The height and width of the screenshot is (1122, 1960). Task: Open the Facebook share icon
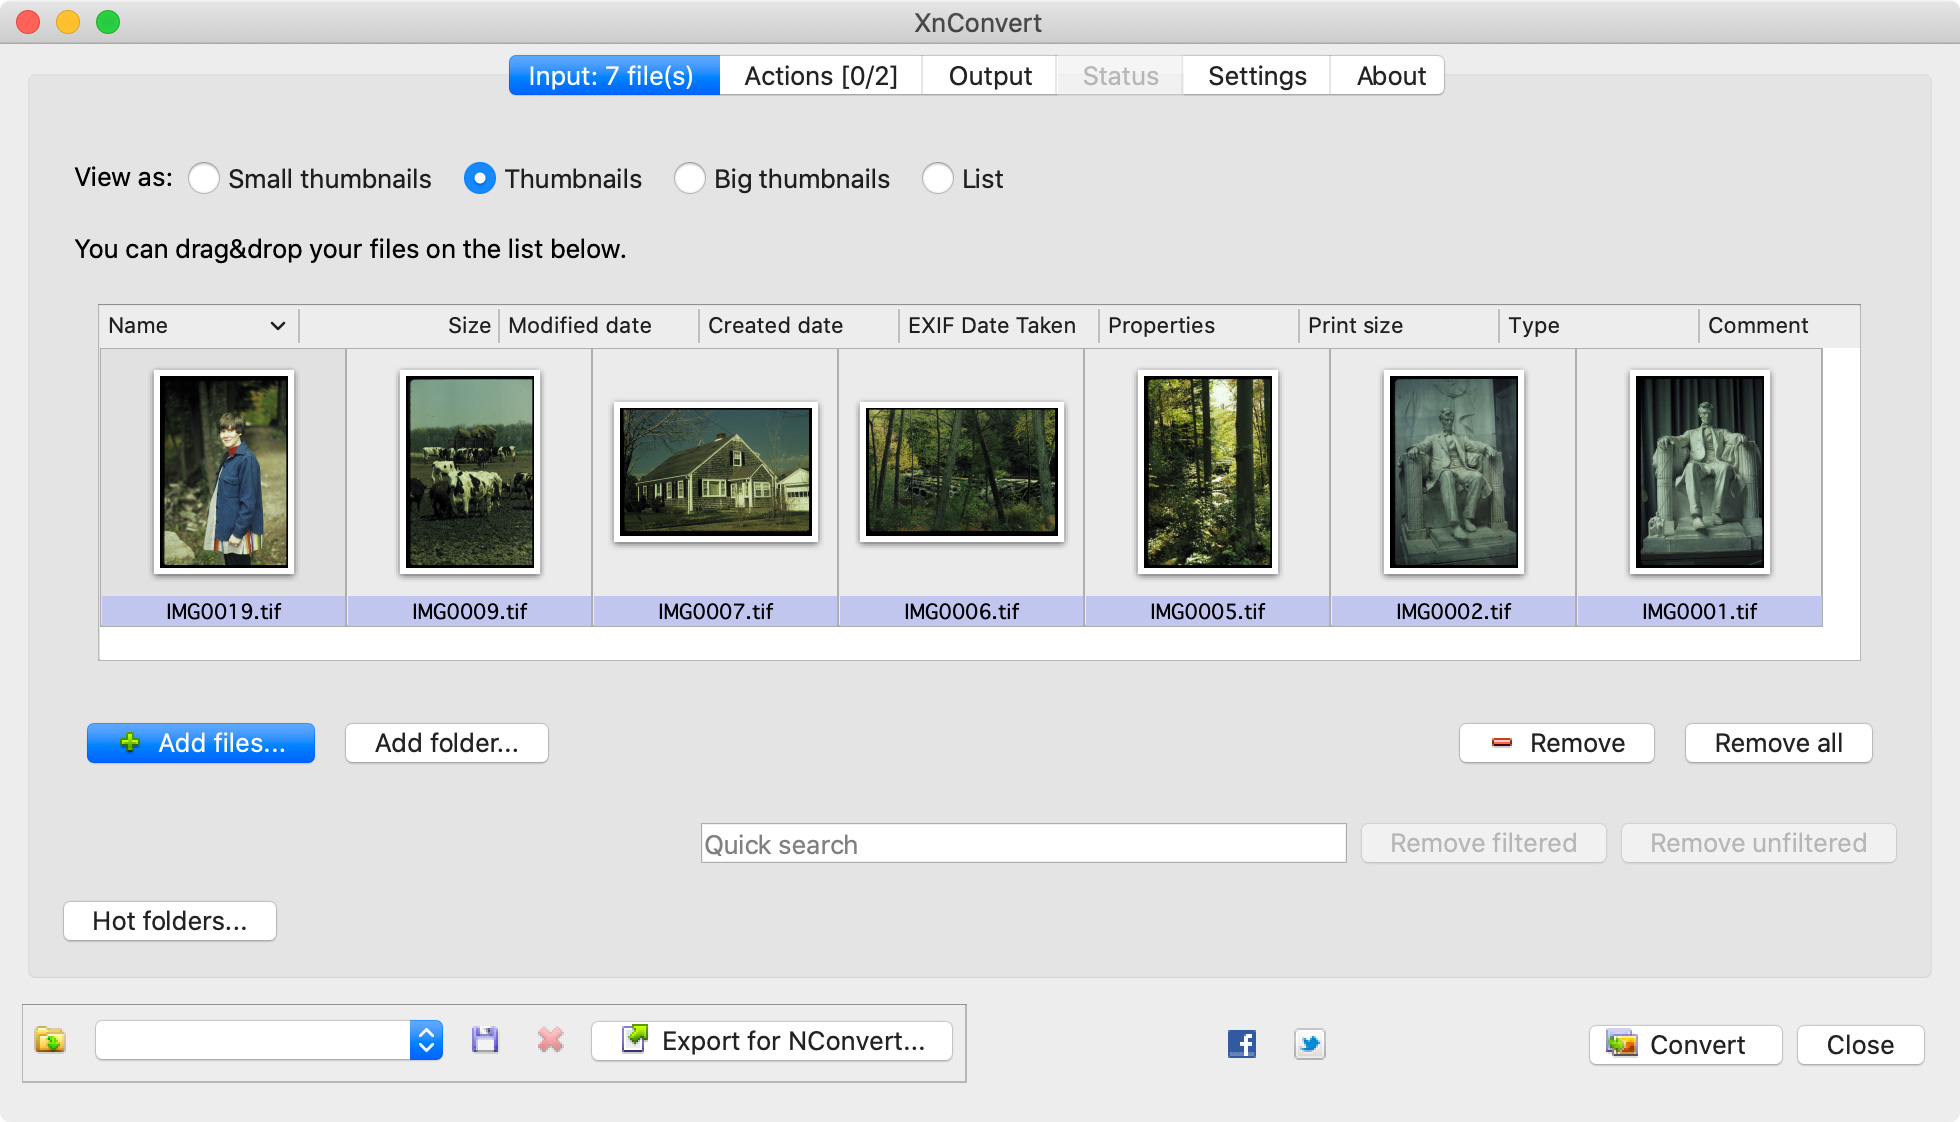click(x=1242, y=1044)
